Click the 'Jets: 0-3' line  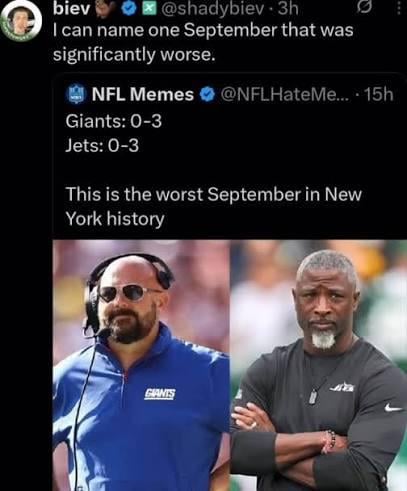(x=102, y=145)
